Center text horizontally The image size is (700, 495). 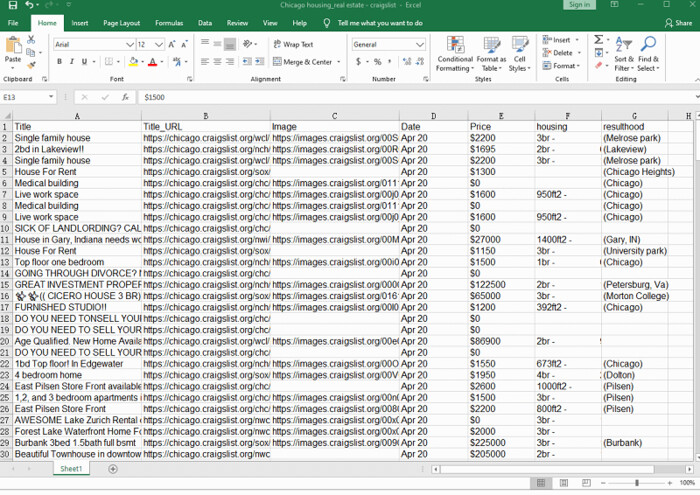pyautogui.click(x=217, y=62)
